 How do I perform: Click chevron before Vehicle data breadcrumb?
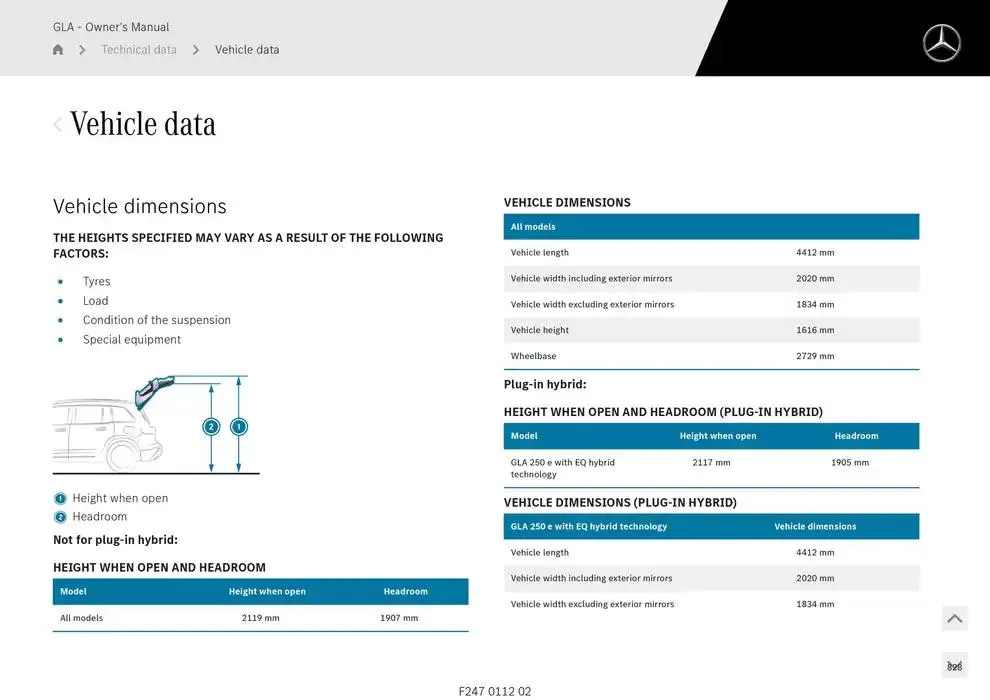[196, 50]
